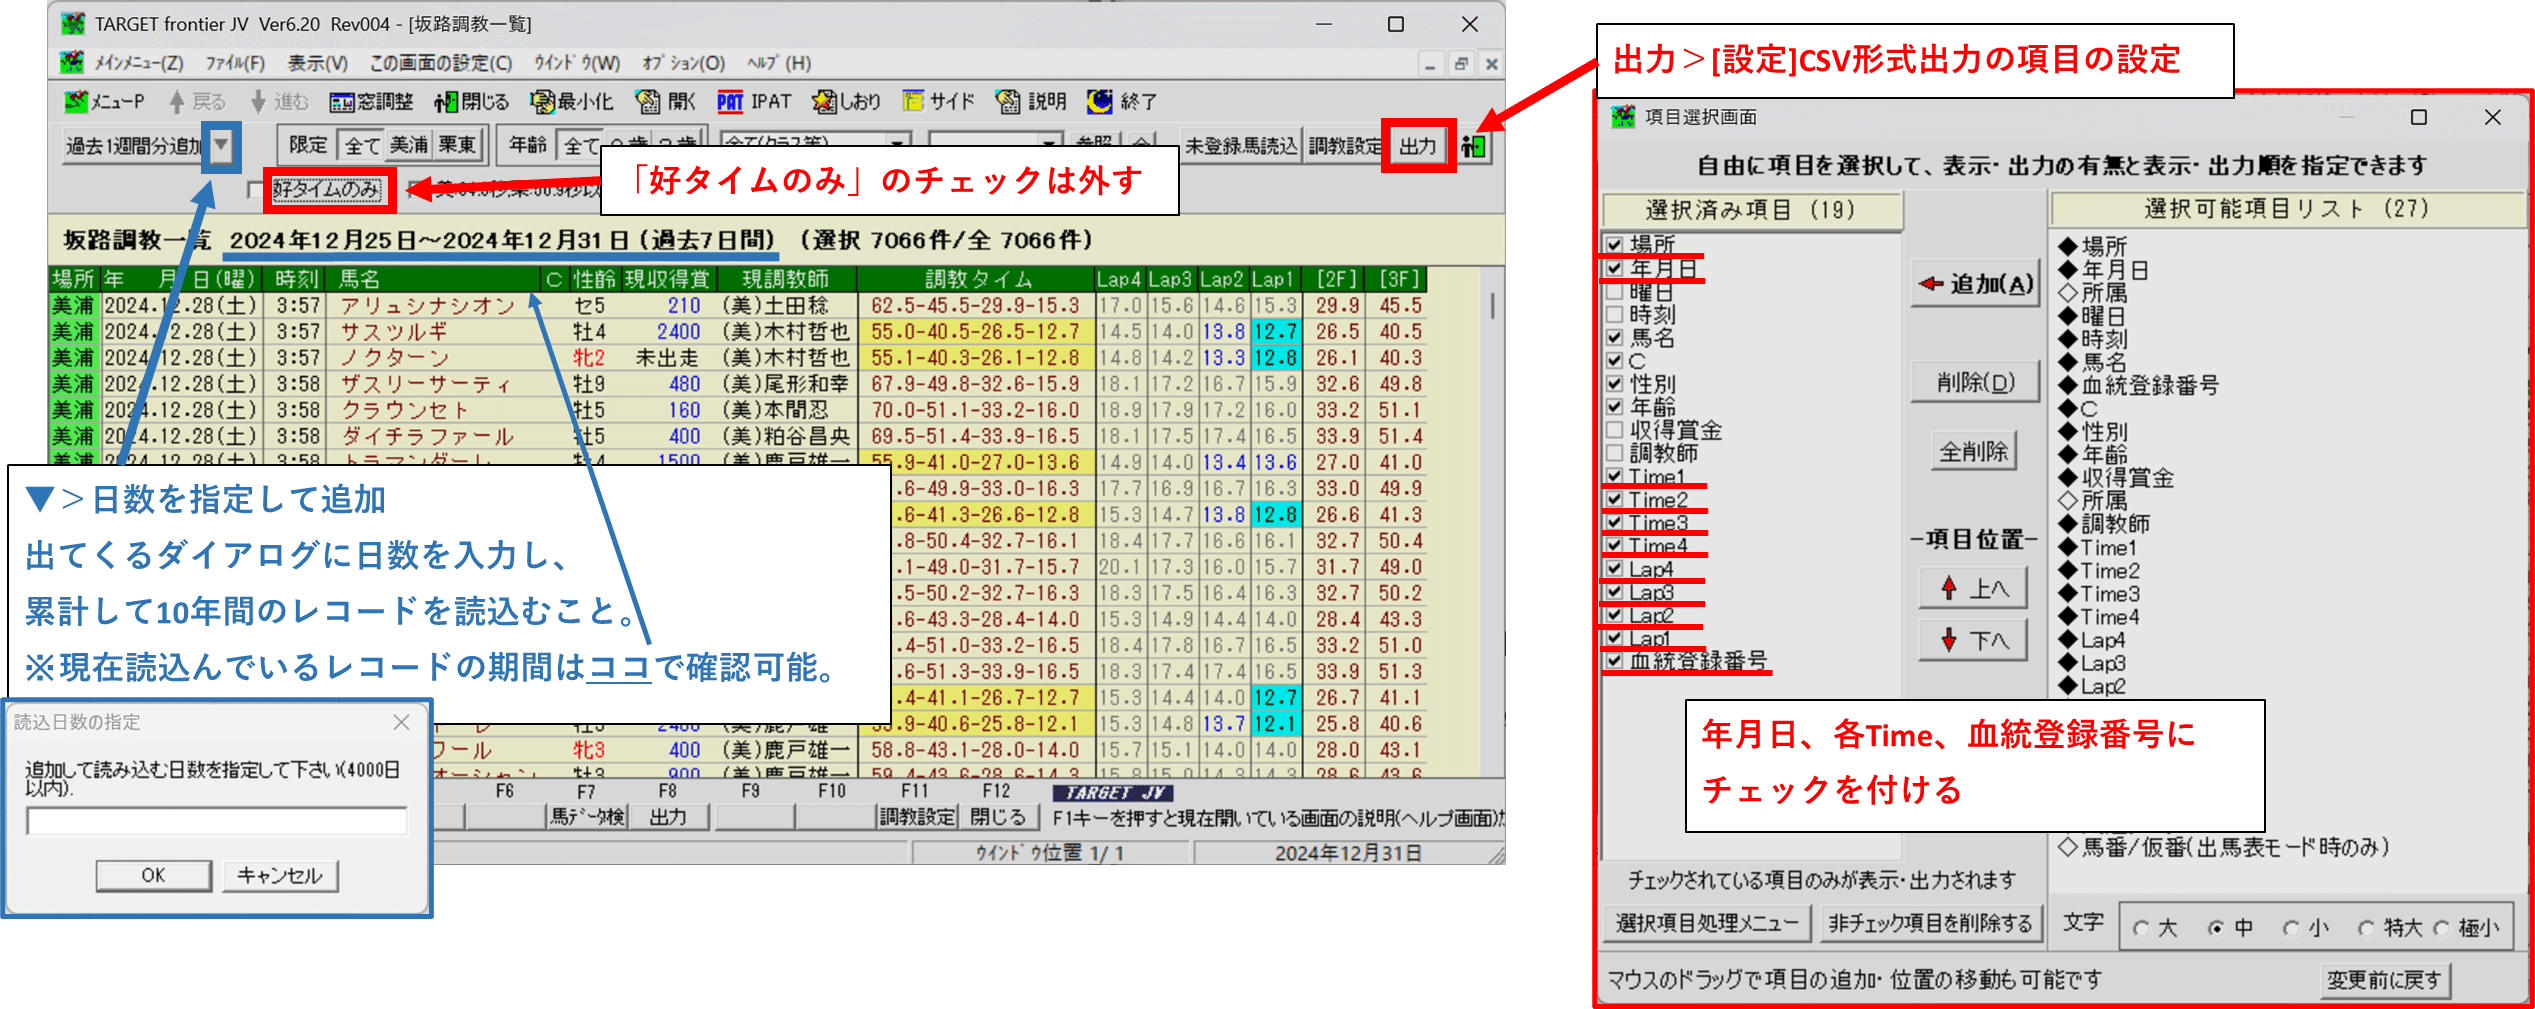
Task: Open the メニューP toolbar icon
Action: coord(76,102)
